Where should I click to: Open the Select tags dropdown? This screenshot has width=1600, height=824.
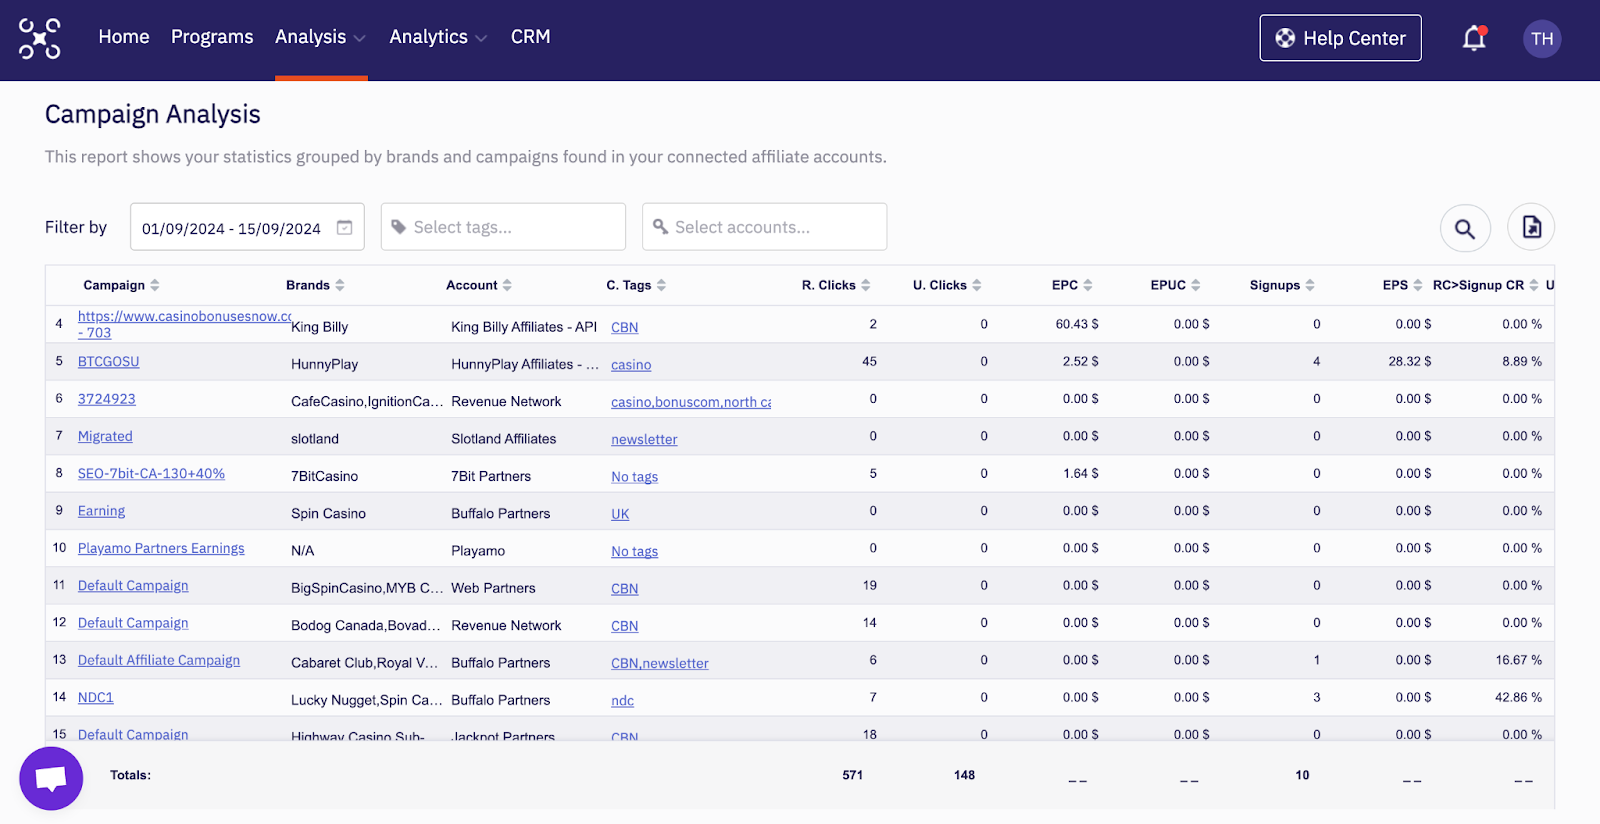pyautogui.click(x=503, y=228)
